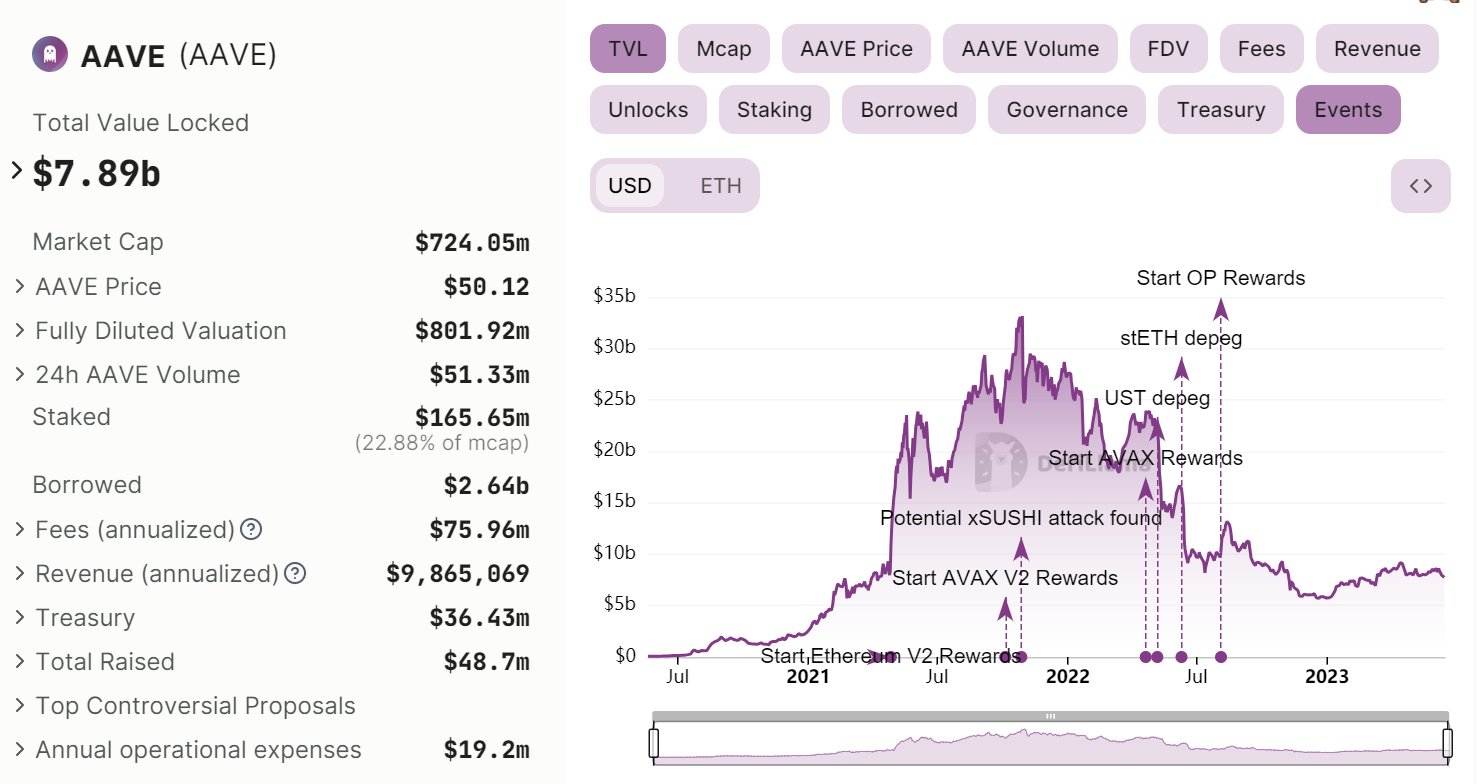The image size is (1477, 784).
Task: Switch to the Governance tab
Action: click(x=1066, y=109)
